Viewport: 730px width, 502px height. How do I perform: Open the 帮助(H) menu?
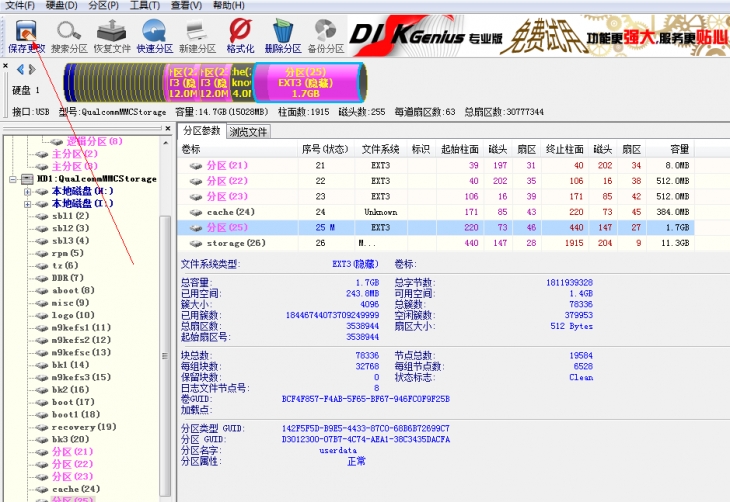point(228,6)
